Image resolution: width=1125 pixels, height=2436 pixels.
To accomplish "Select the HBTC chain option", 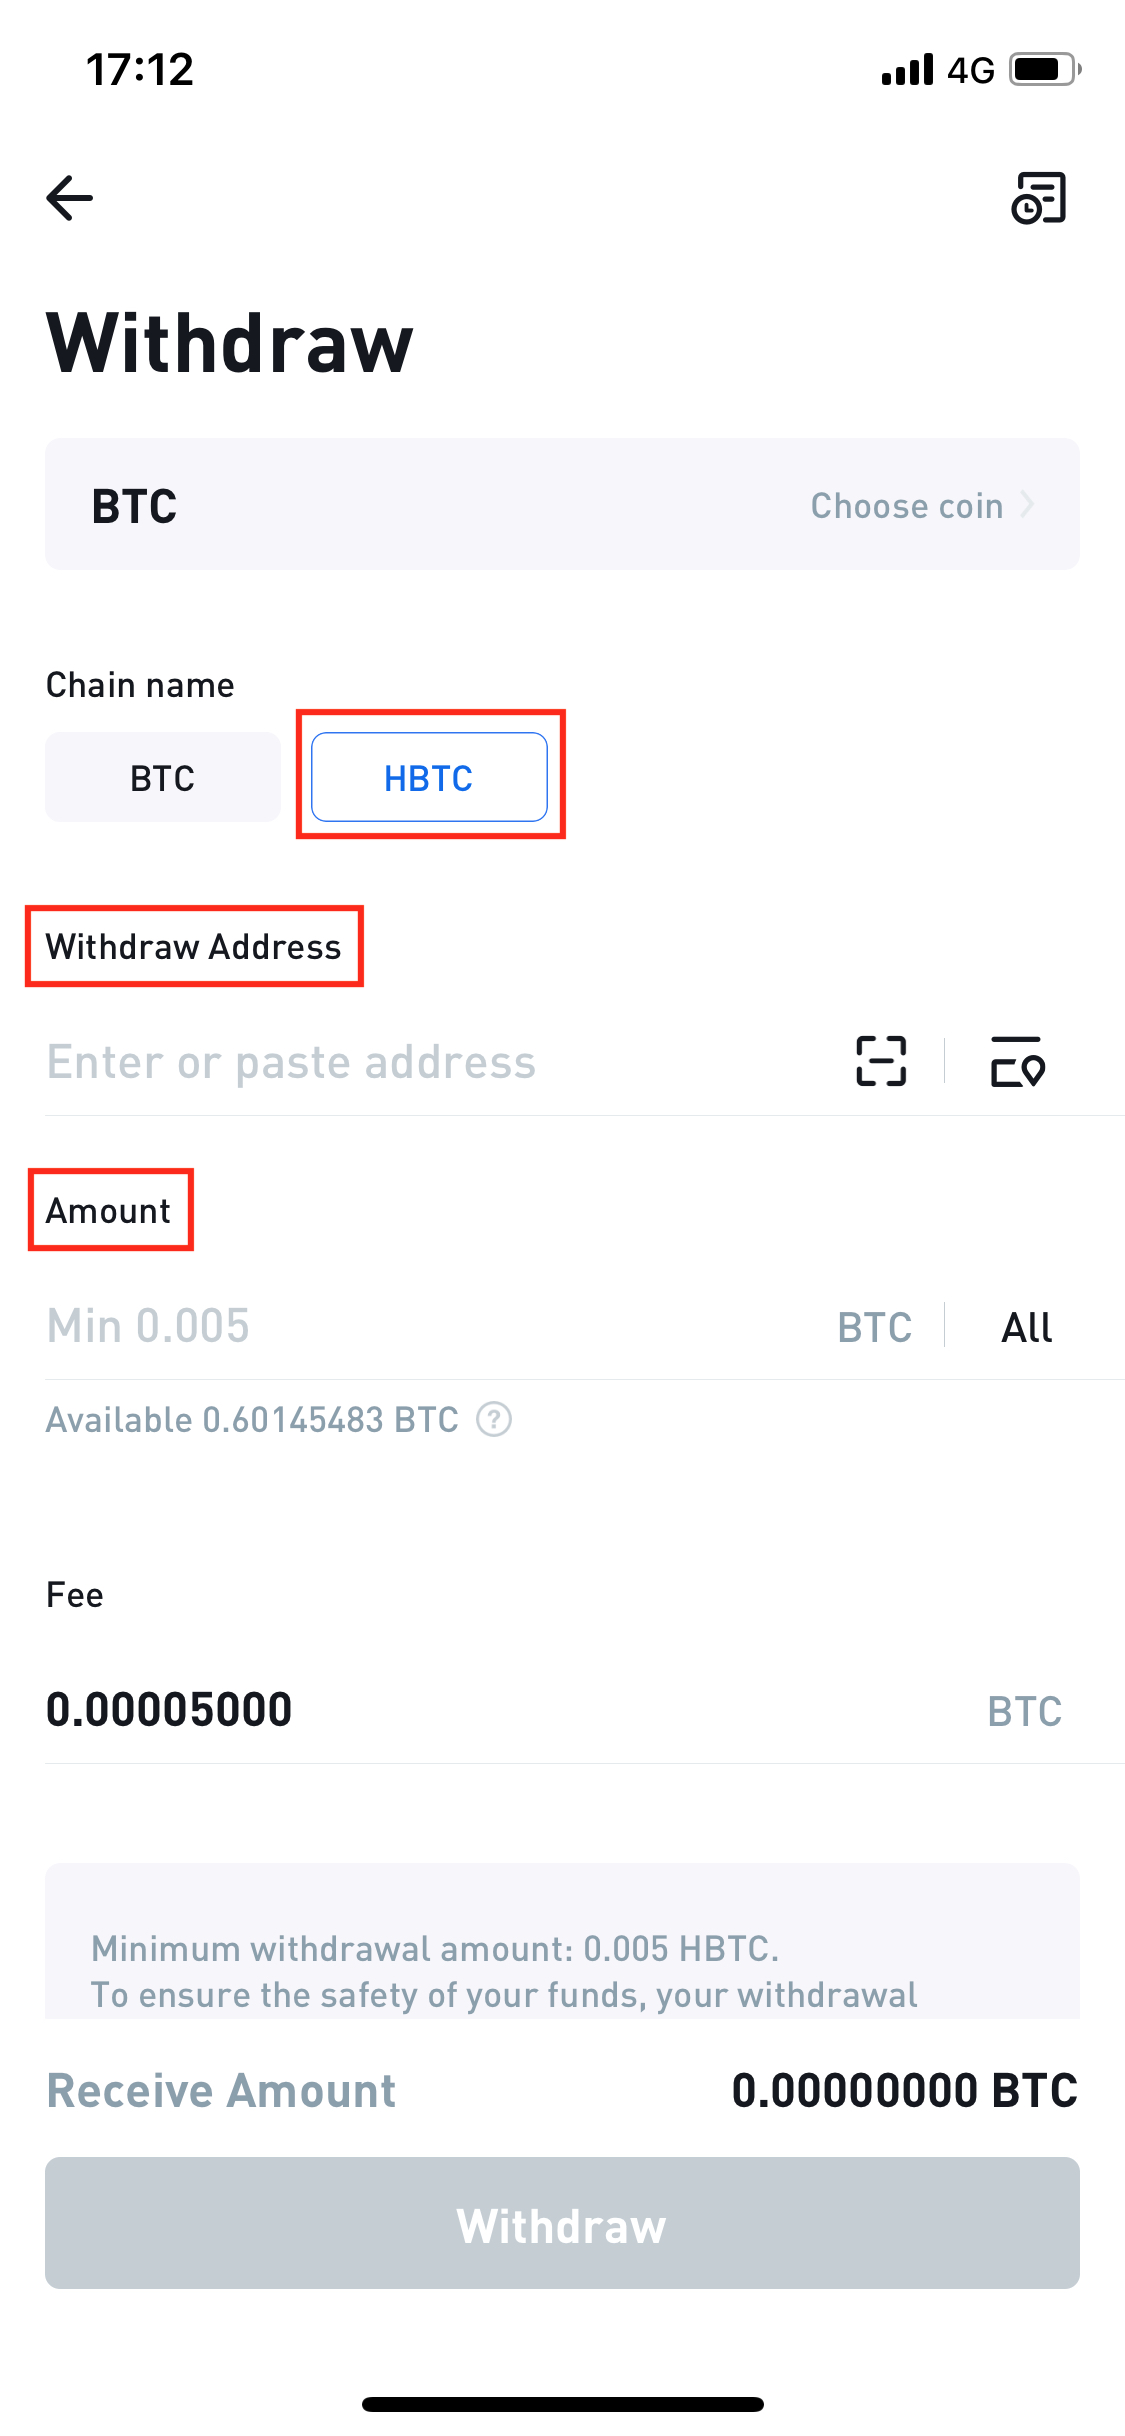I will pos(429,777).
